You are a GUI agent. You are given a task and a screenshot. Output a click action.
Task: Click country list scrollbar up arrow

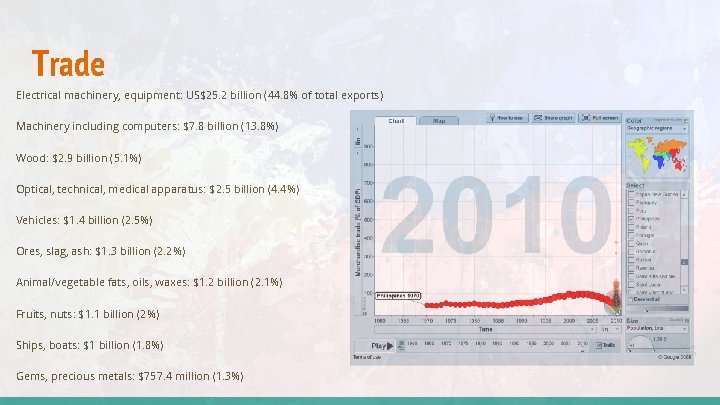[x=684, y=194]
